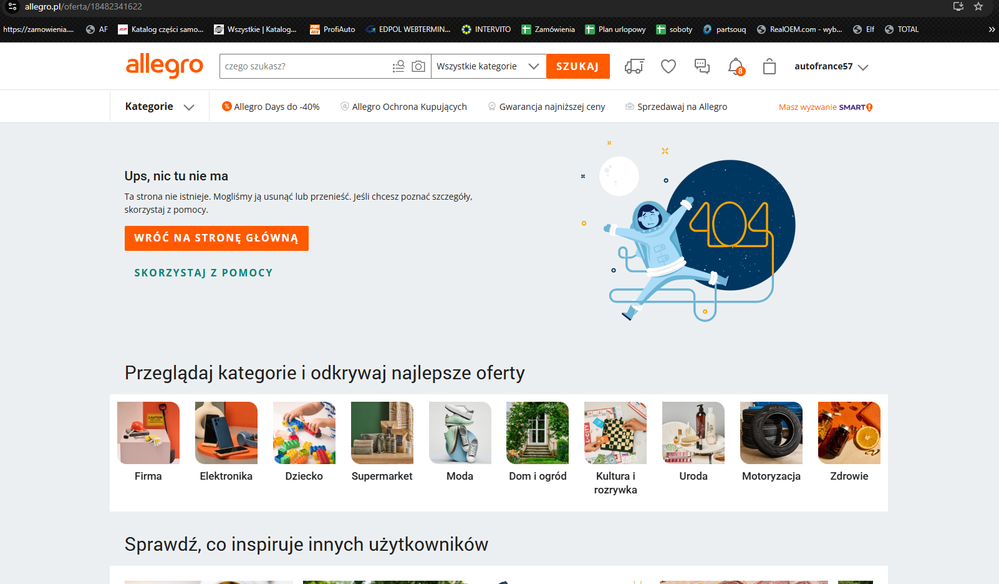The image size is (999, 584).
Task: Click the address bar URL text
Action: pos(83,6)
